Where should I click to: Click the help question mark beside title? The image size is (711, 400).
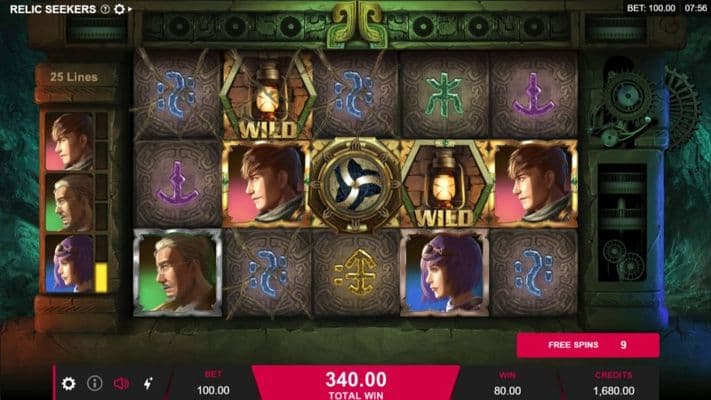point(105,9)
